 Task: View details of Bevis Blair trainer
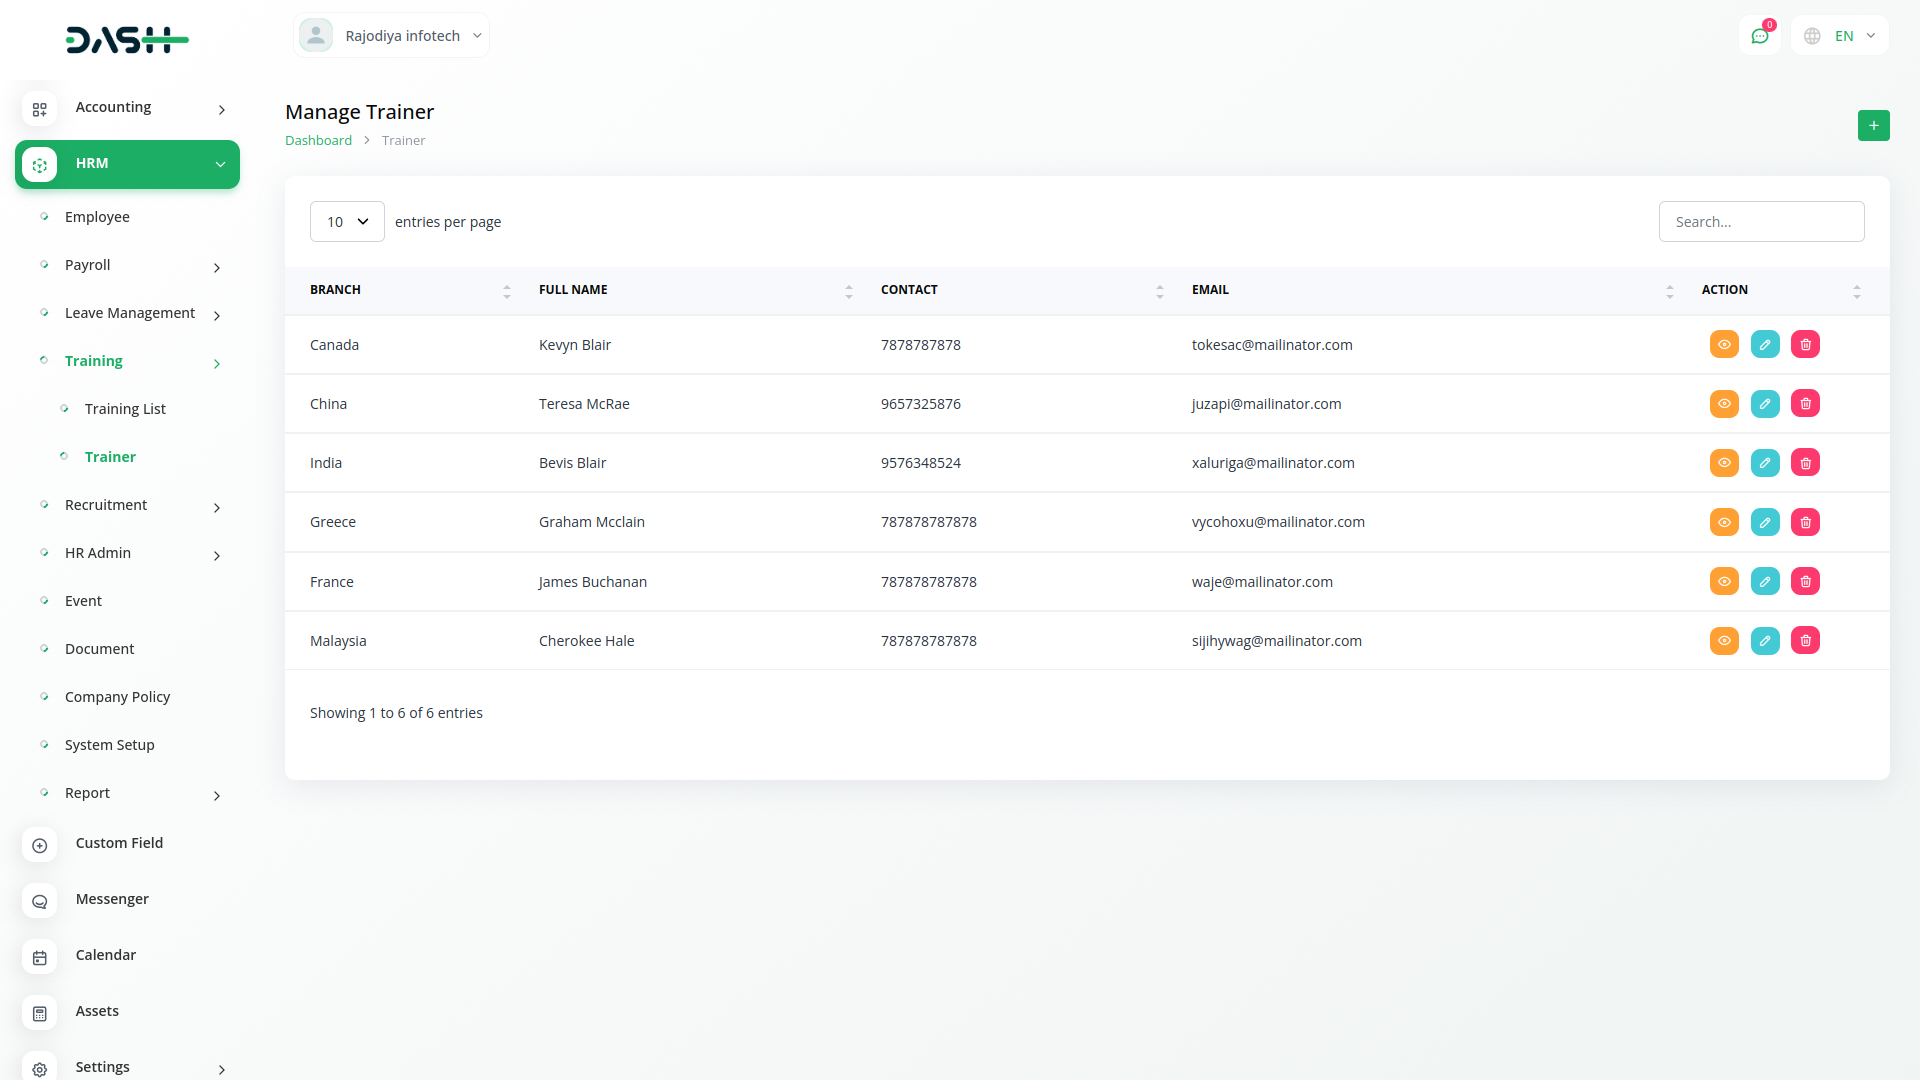(1724, 463)
